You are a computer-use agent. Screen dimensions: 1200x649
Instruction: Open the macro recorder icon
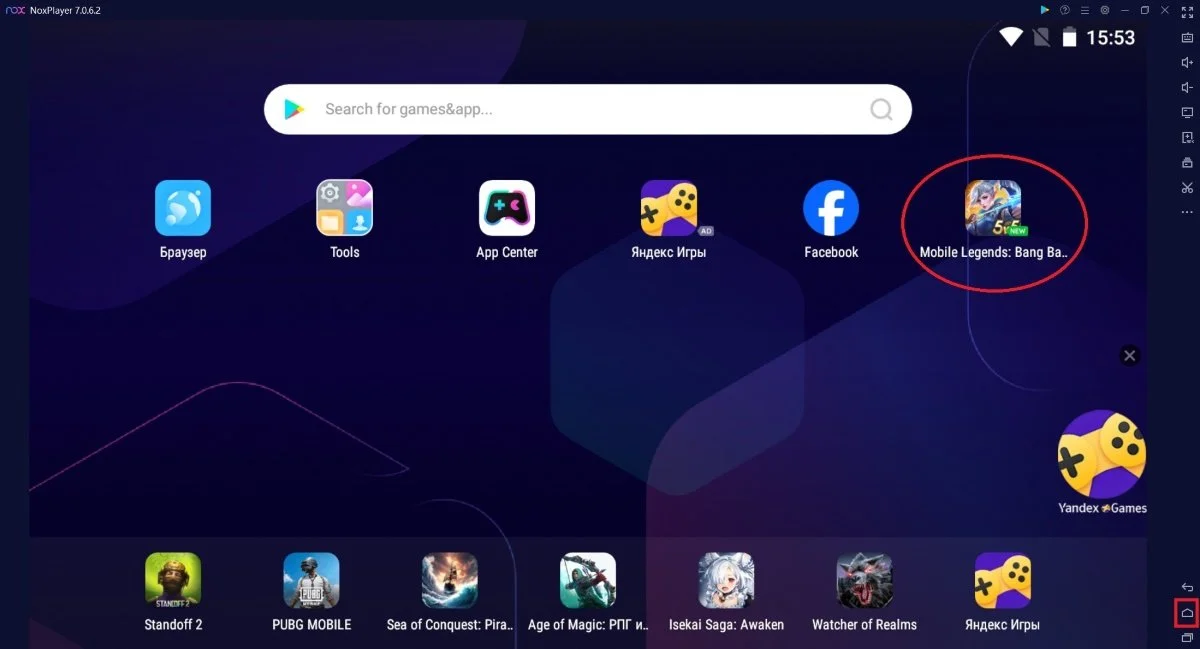1187,137
